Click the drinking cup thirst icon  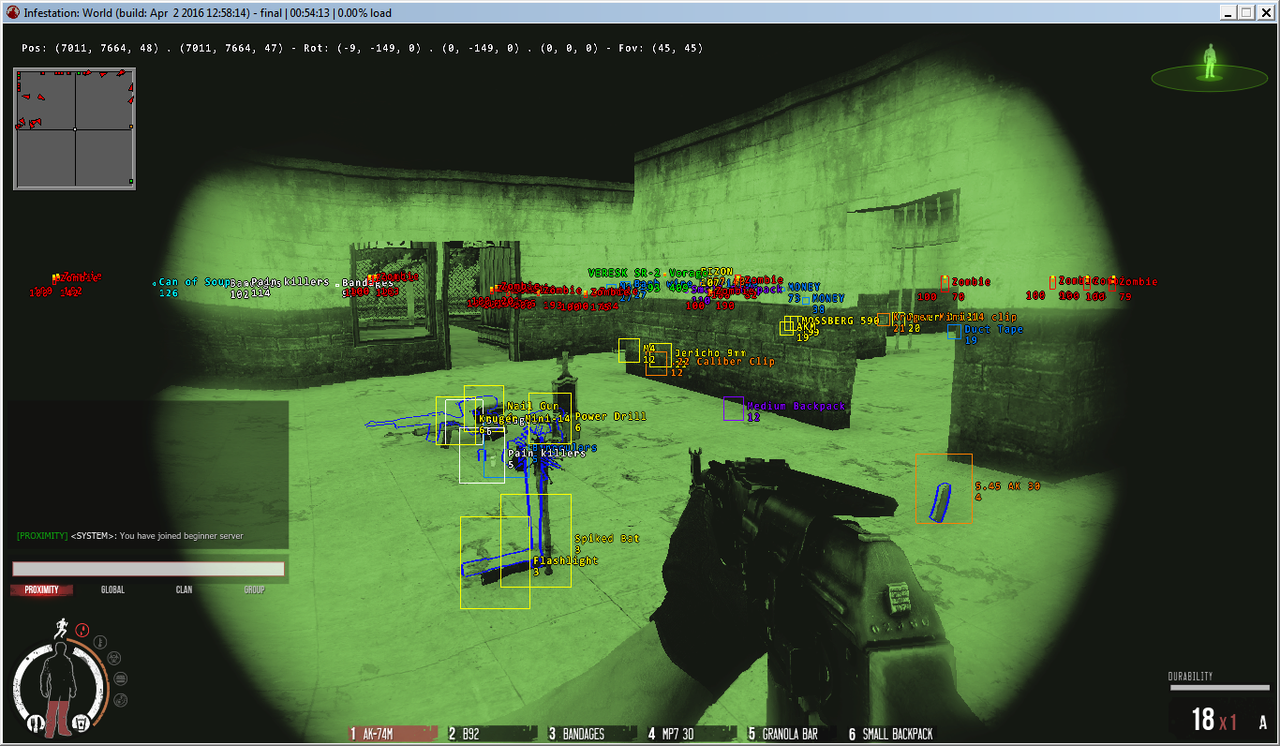[83, 722]
